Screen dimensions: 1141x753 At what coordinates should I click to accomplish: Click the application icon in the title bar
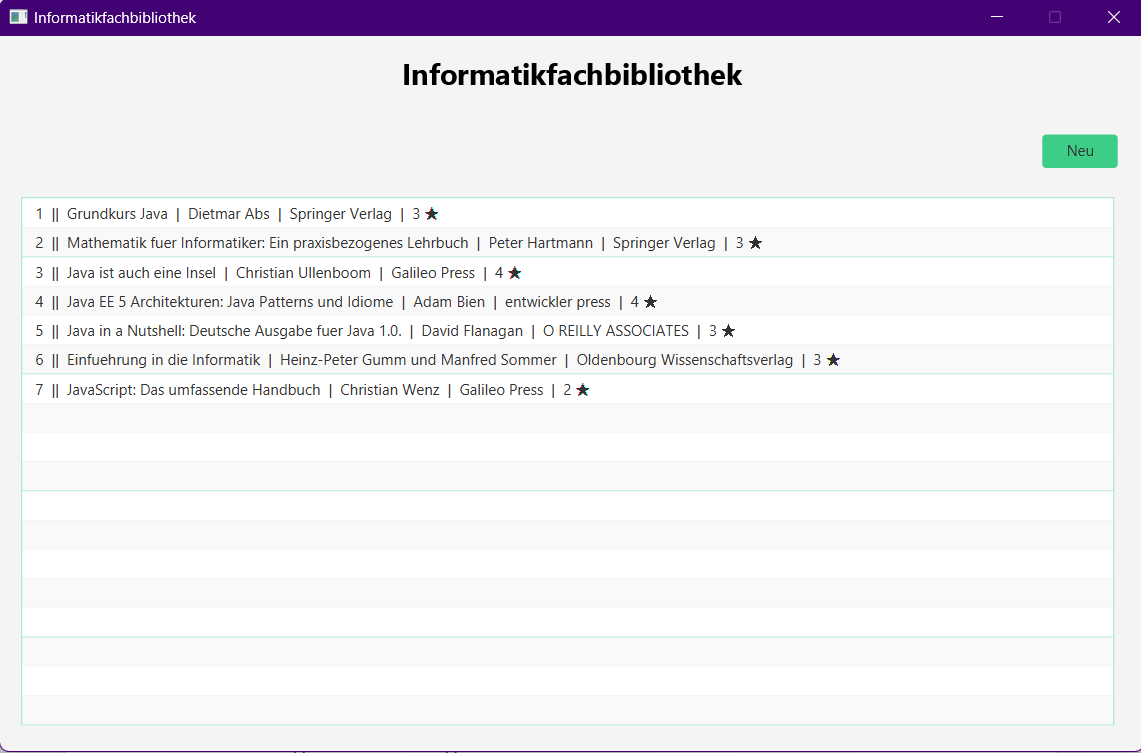point(18,17)
